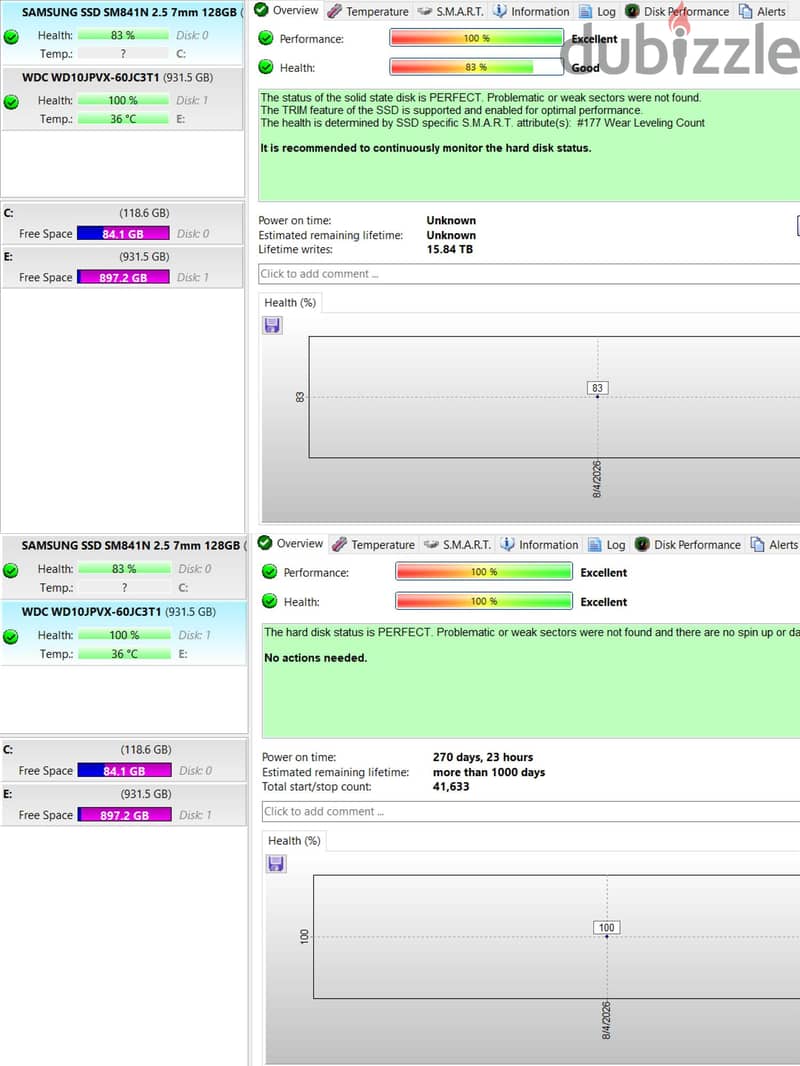Open S.M.A.R.T. tab in upper screenshot
This screenshot has height=1066, width=800.
(451, 12)
